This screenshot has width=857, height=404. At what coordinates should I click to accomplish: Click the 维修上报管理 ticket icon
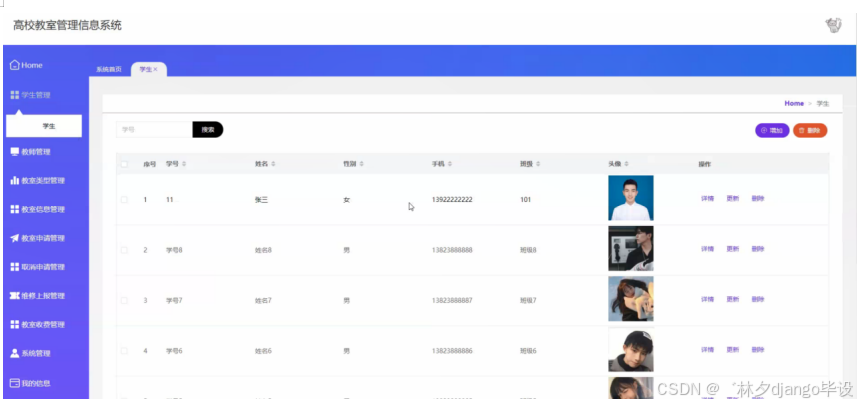[15, 296]
